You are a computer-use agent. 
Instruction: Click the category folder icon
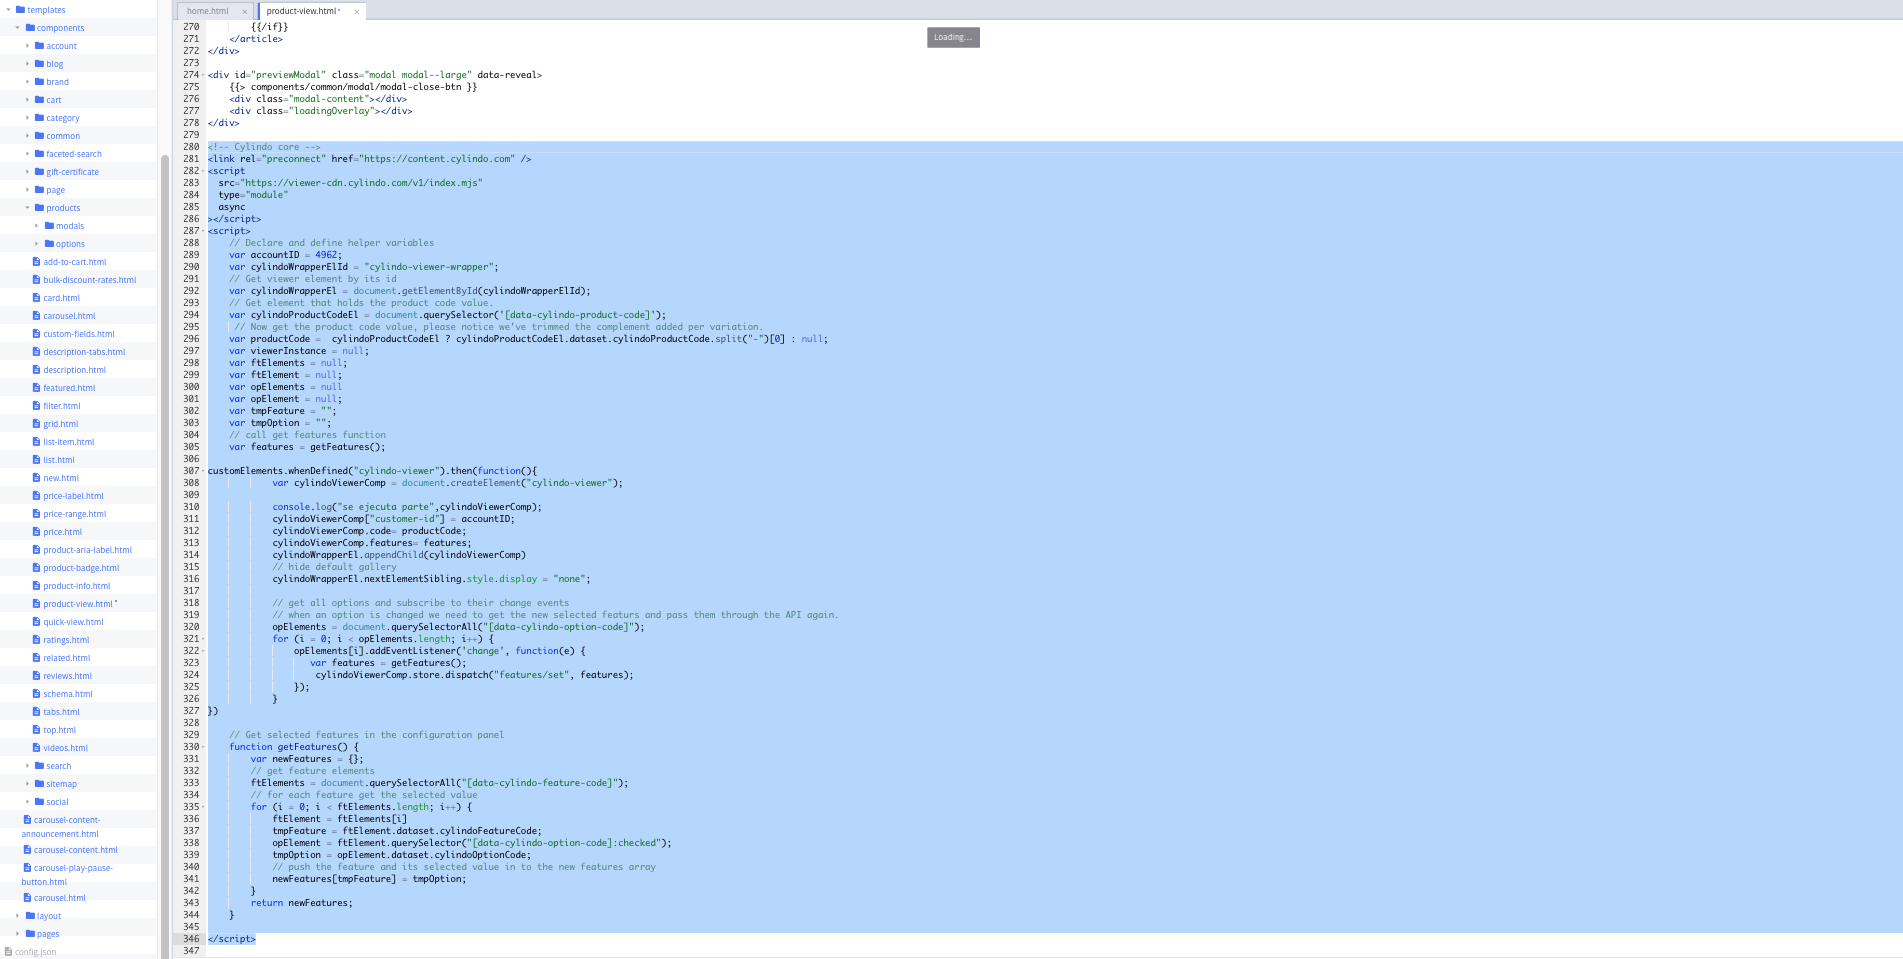39,118
